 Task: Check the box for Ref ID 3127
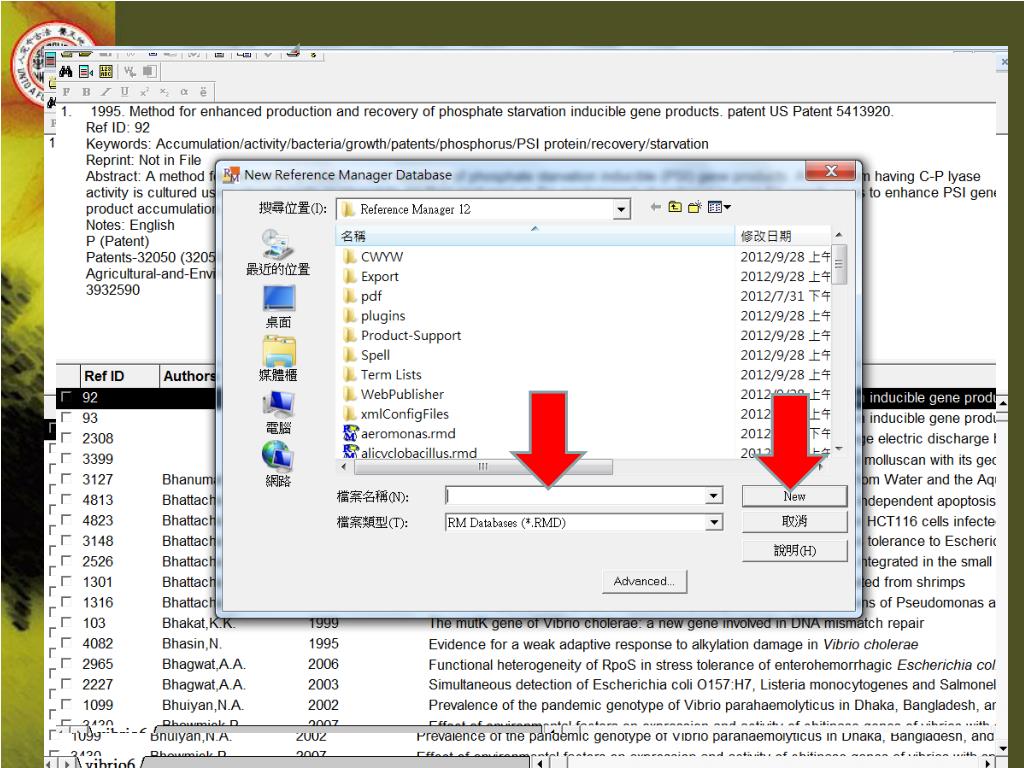[x=66, y=479]
